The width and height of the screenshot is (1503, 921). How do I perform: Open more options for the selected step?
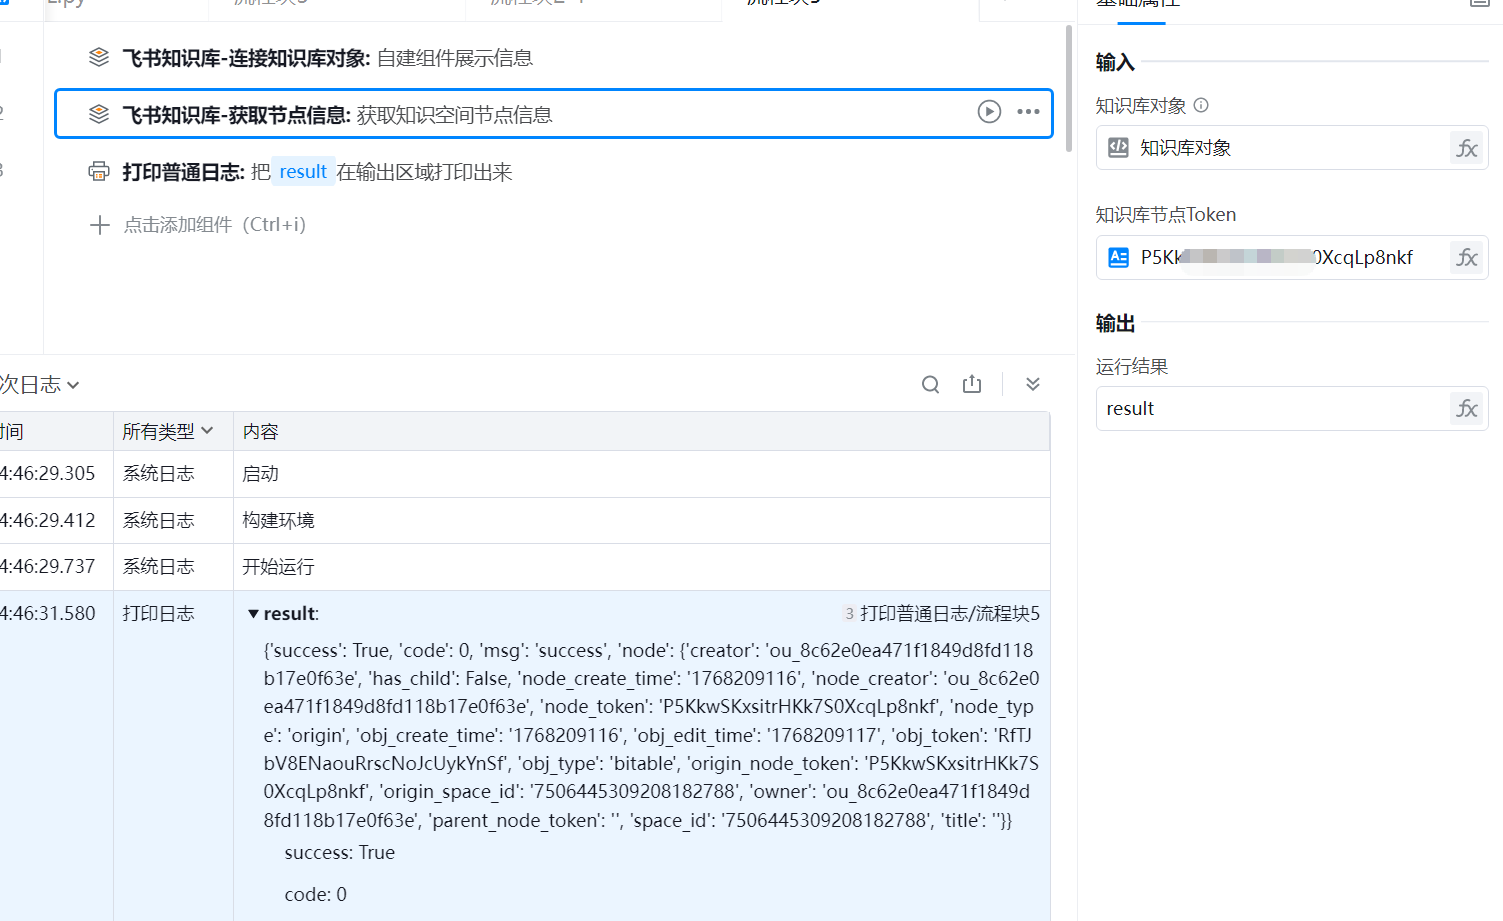pyautogui.click(x=1028, y=112)
